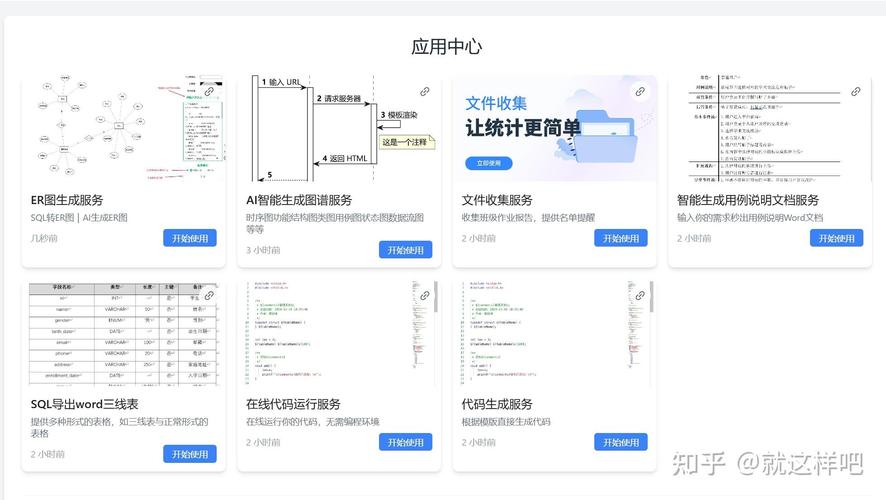This screenshot has width=886, height=500.
Task: Open code preview on 代码生成服务 card
Action: [555, 333]
